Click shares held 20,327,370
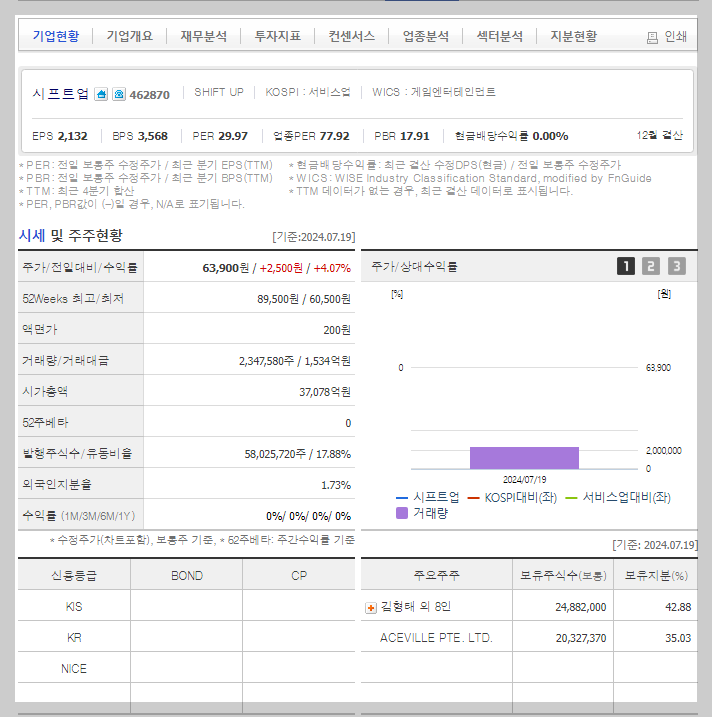This screenshot has width=712, height=717. [x=581, y=638]
